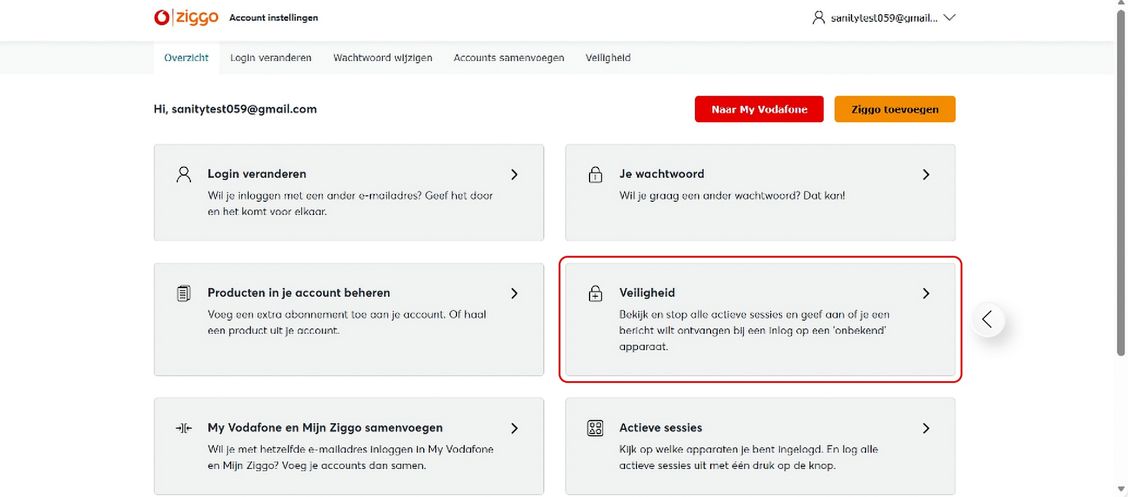
Task: Click the padlock icon on Je wachtwoord card
Action: [595, 175]
